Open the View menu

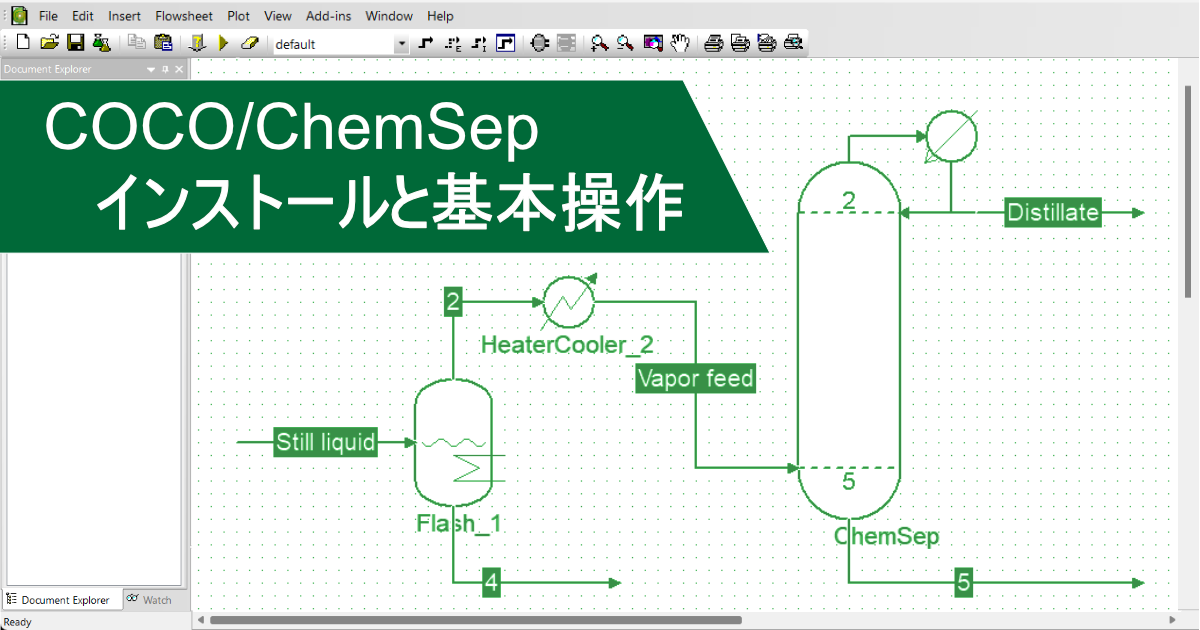[278, 16]
